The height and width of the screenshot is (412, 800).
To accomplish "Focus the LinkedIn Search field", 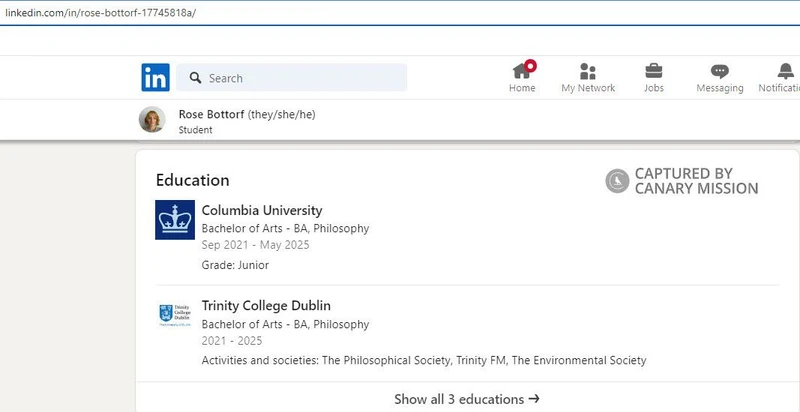I will coord(292,78).
